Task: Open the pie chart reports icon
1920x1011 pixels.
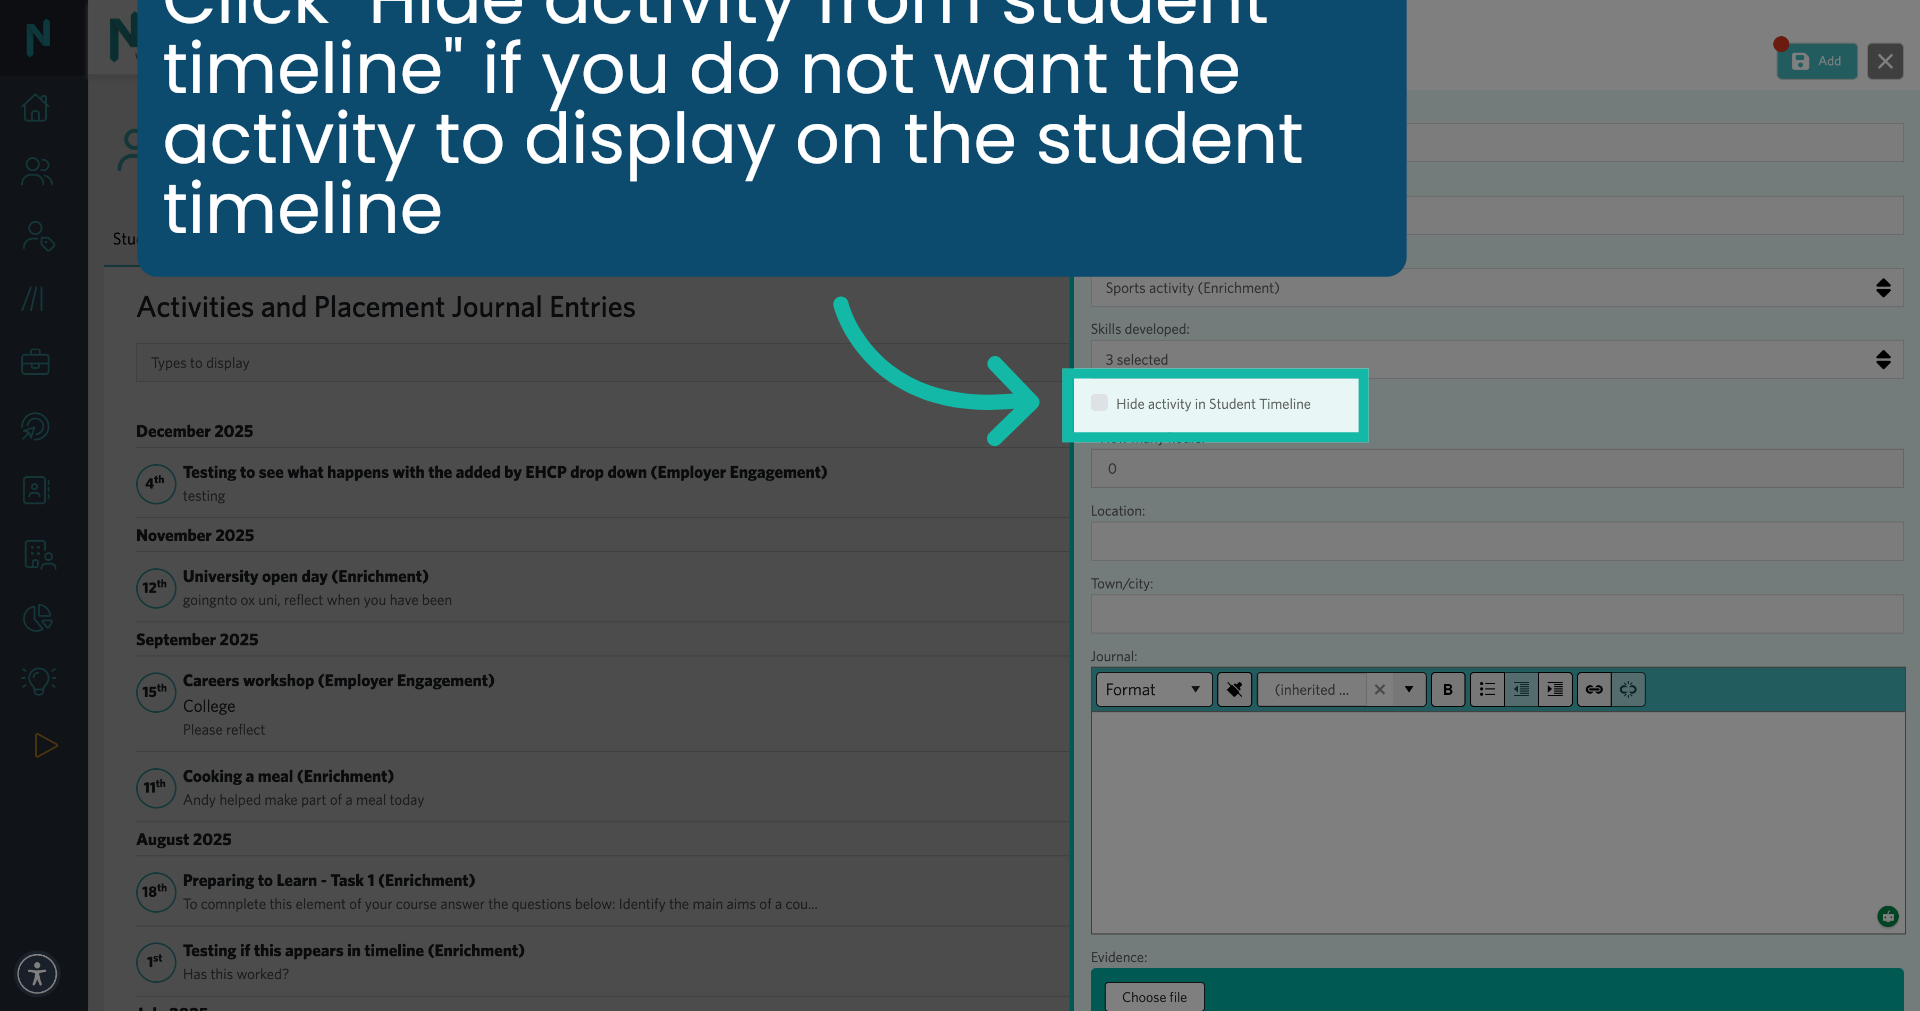Action: (x=37, y=618)
